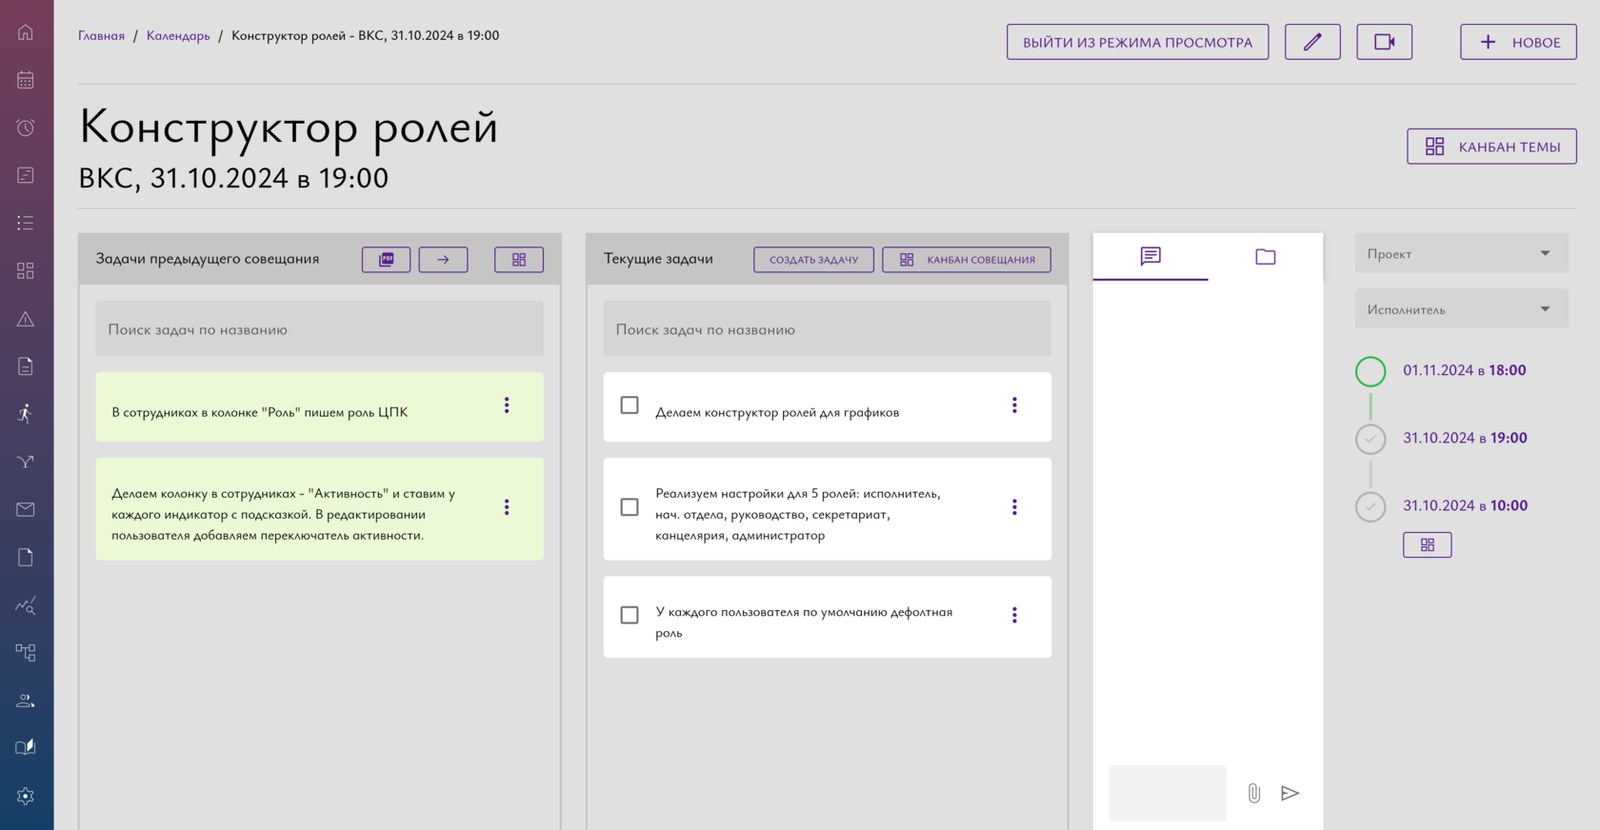The height and width of the screenshot is (830, 1600).
Task: Open the running person icon in sidebar
Action: click(x=26, y=414)
